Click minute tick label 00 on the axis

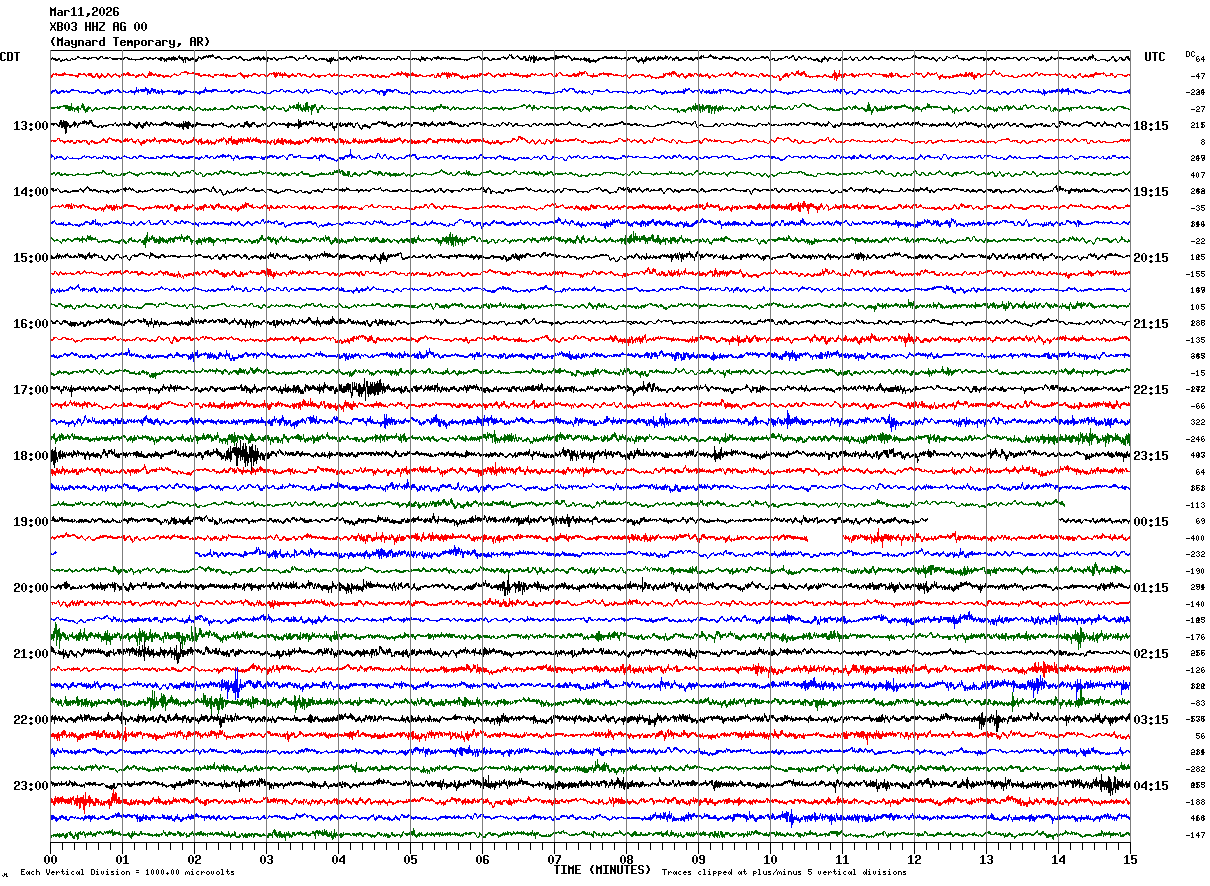(50, 859)
